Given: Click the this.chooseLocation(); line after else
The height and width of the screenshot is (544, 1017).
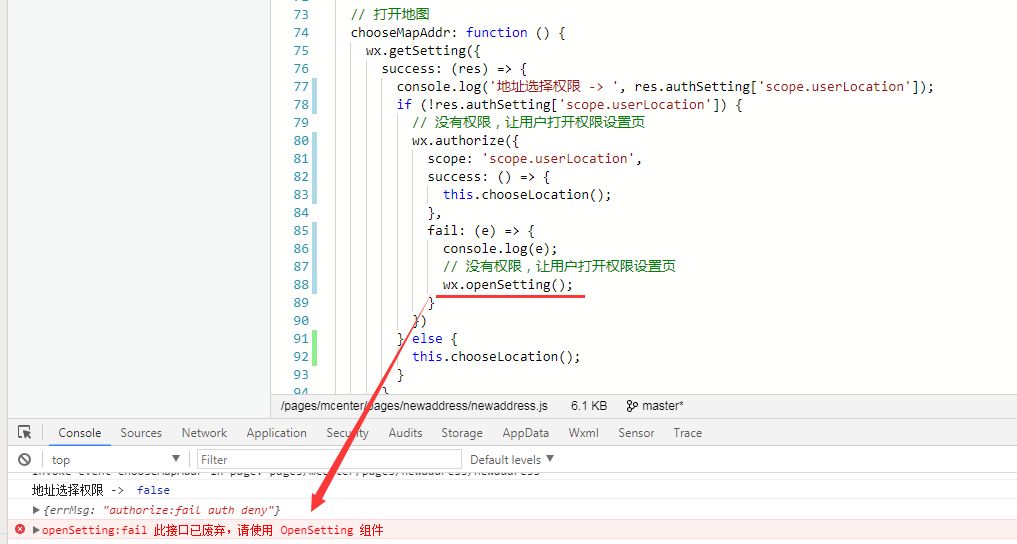Looking at the screenshot, I should point(496,356).
